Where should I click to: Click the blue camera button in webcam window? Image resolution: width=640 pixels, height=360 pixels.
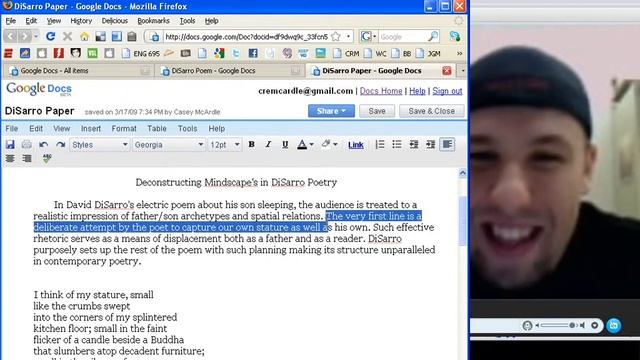[613, 325]
